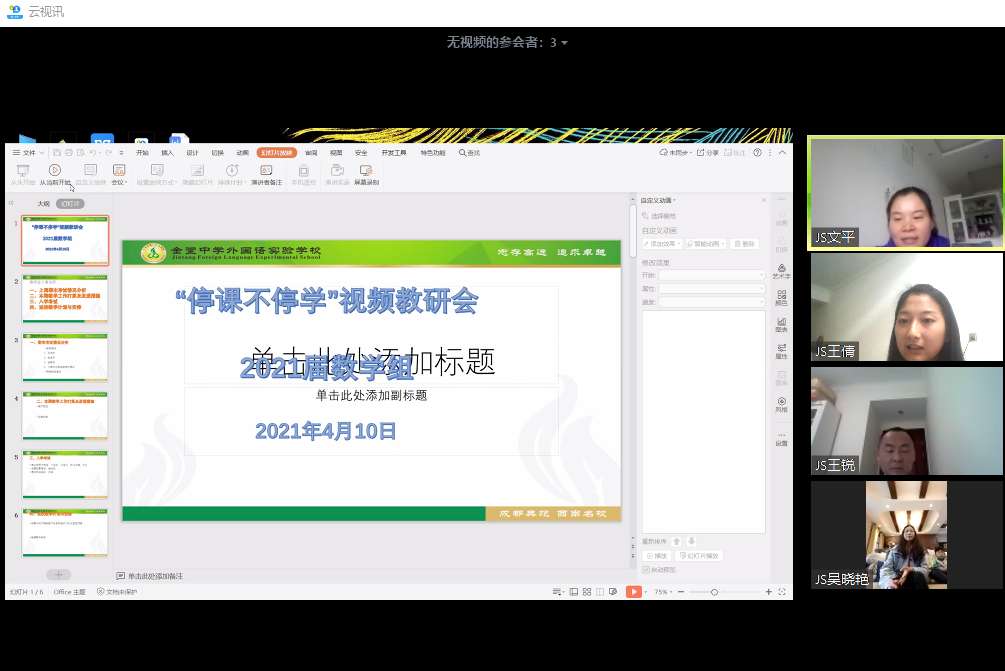Open the Review ribbon tab
The width and height of the screenshot is (1005, 671).
(311, 153)
